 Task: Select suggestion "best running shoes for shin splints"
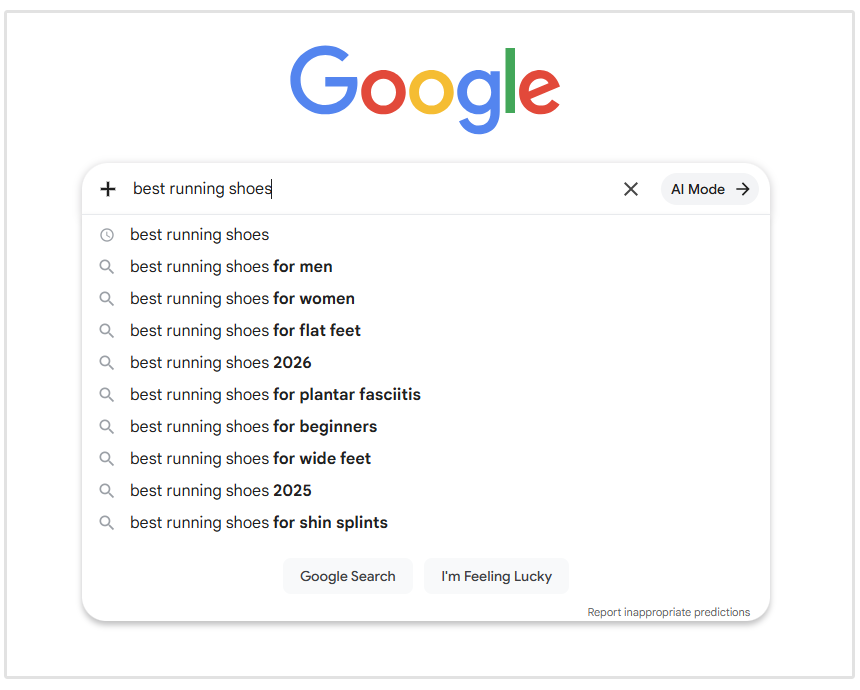click(258, 522)
